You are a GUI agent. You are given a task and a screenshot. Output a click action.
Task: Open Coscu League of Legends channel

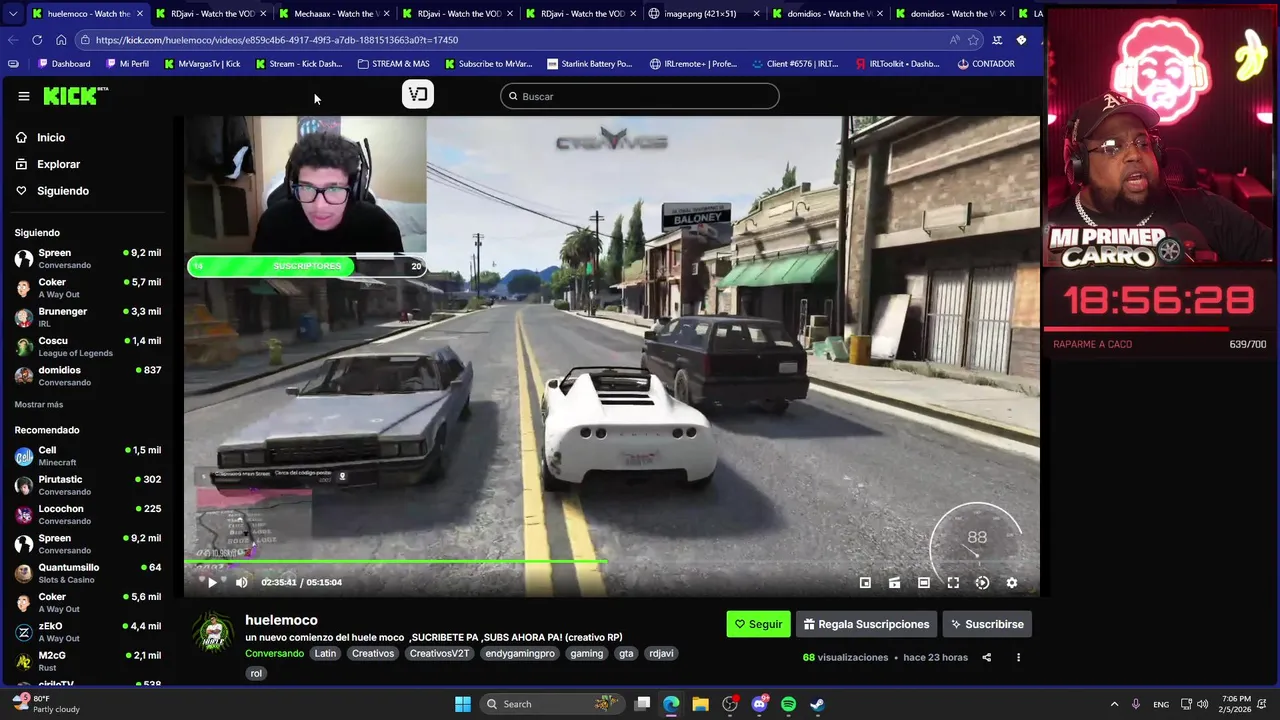(88, 346)
